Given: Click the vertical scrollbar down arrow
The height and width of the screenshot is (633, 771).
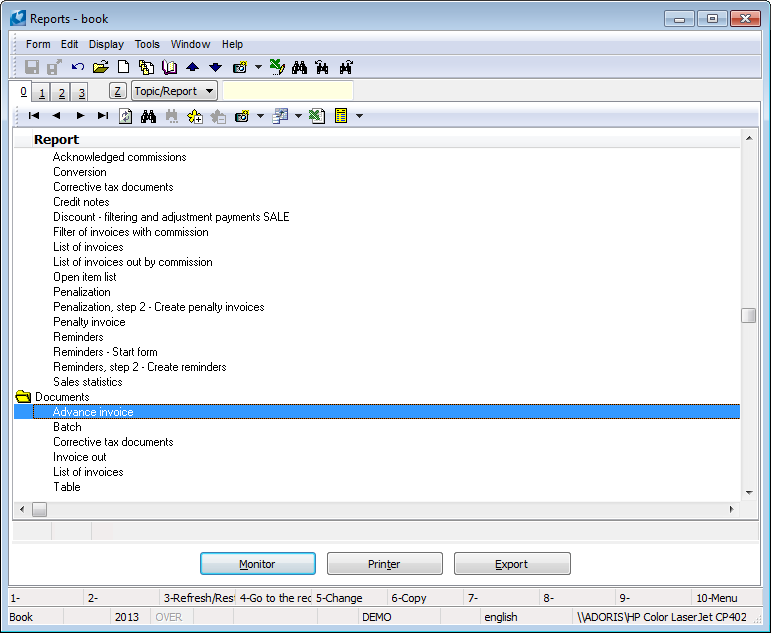Looking at the screenshot, I should (748, 492).
